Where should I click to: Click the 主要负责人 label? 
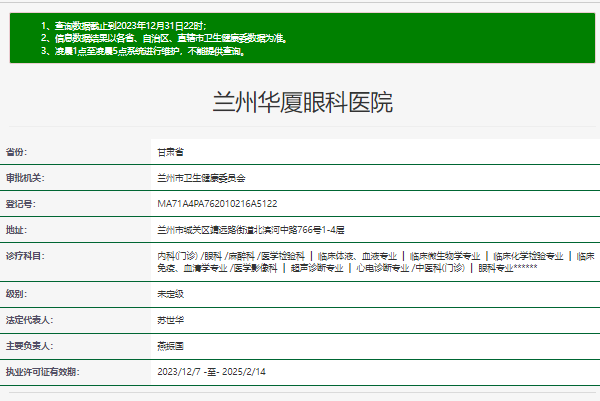29,346
